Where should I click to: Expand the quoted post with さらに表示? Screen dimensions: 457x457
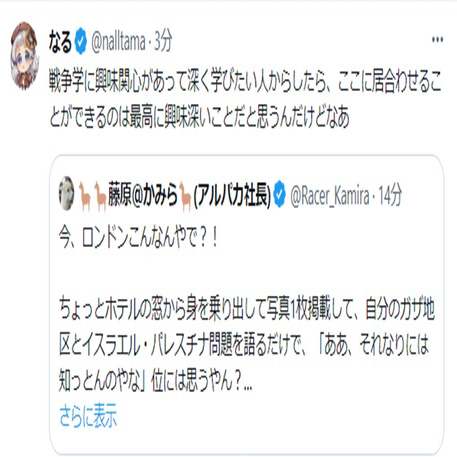[88, 416]
